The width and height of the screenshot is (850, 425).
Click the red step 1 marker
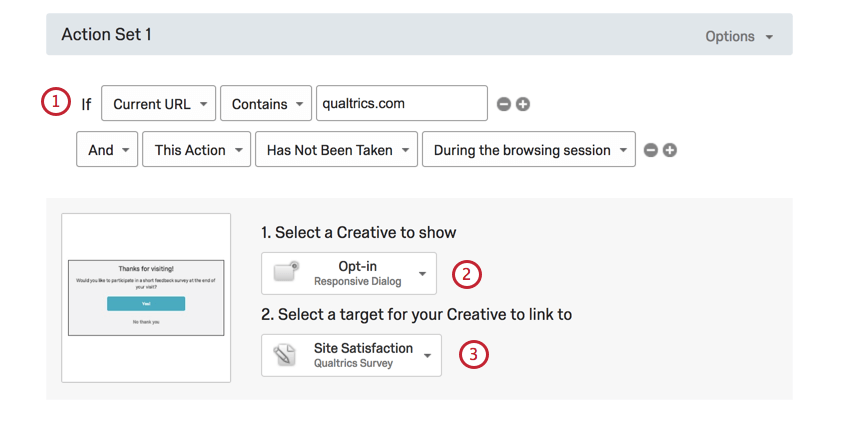coord(56,102)
